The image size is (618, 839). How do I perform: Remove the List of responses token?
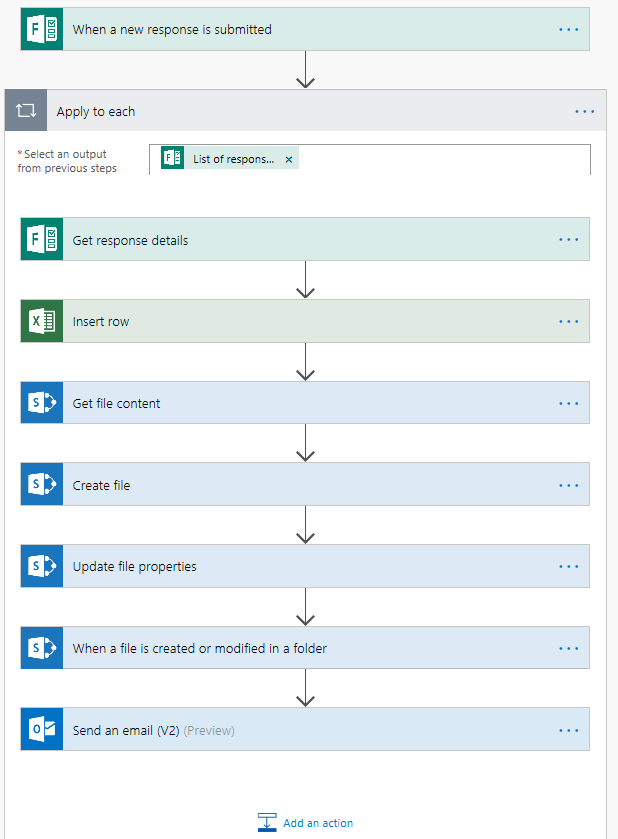point(289,159)
